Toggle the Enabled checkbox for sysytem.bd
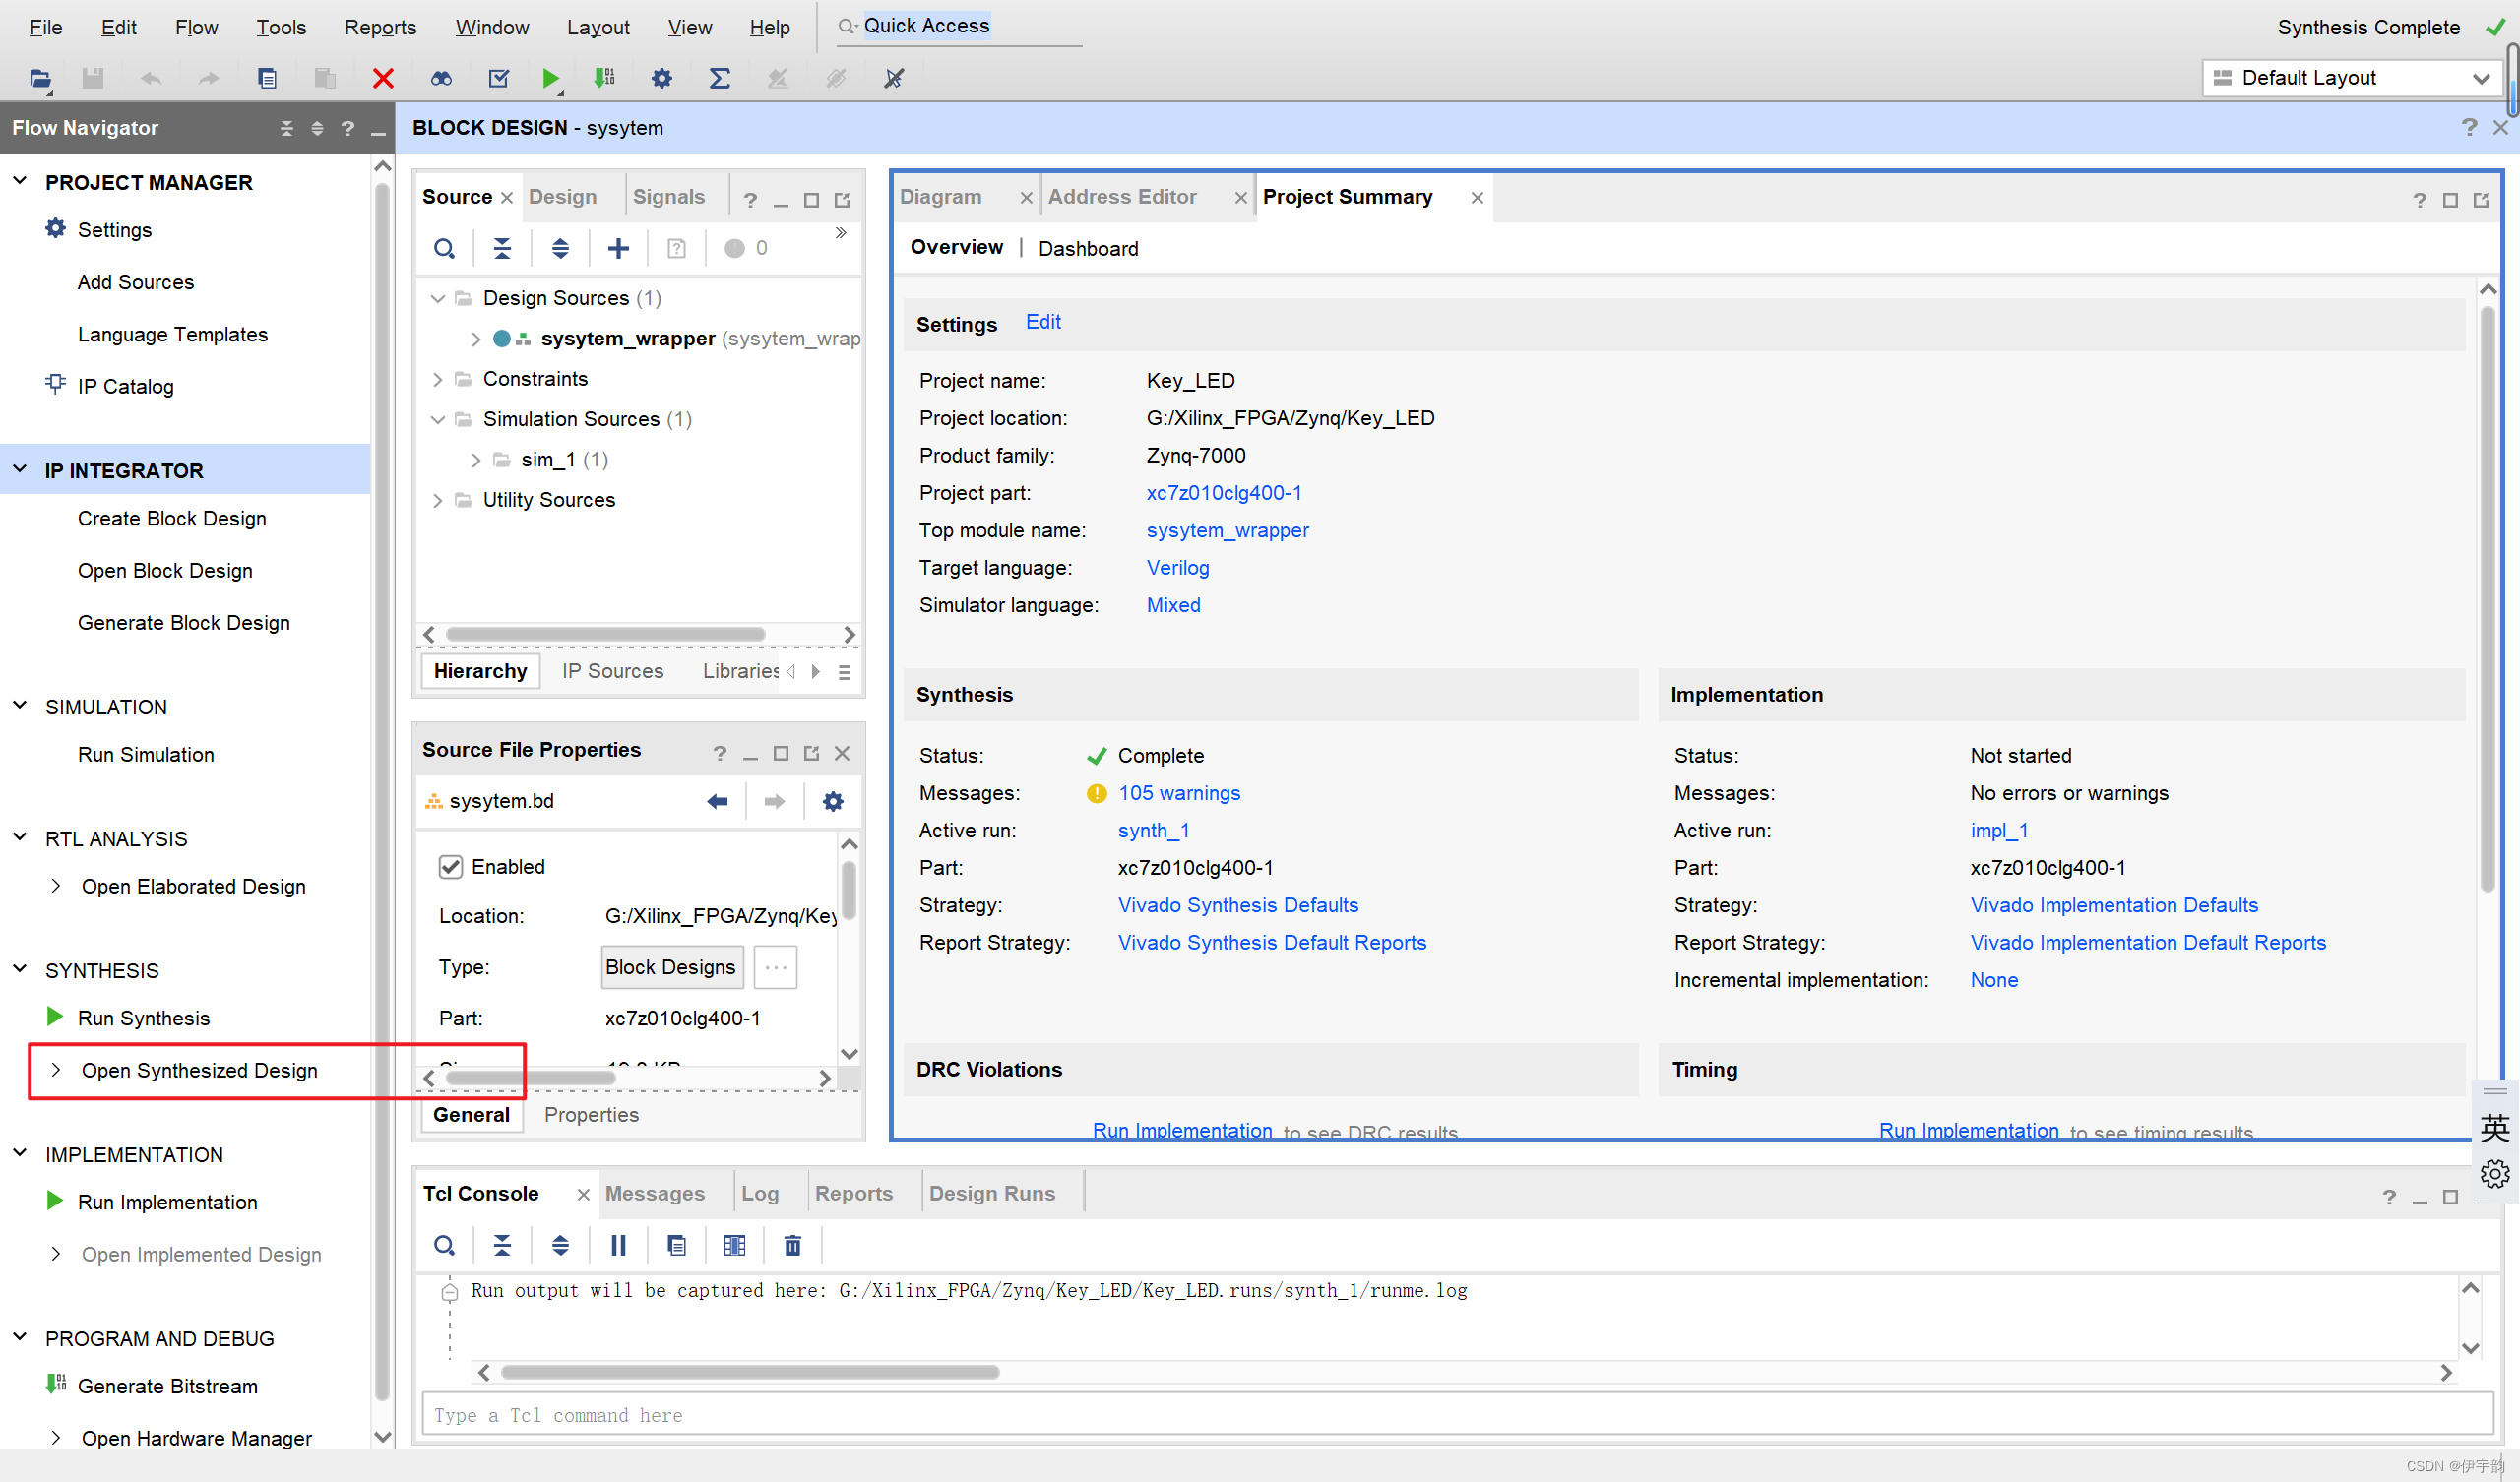The image size is (2520, 1482). point(451,867)
